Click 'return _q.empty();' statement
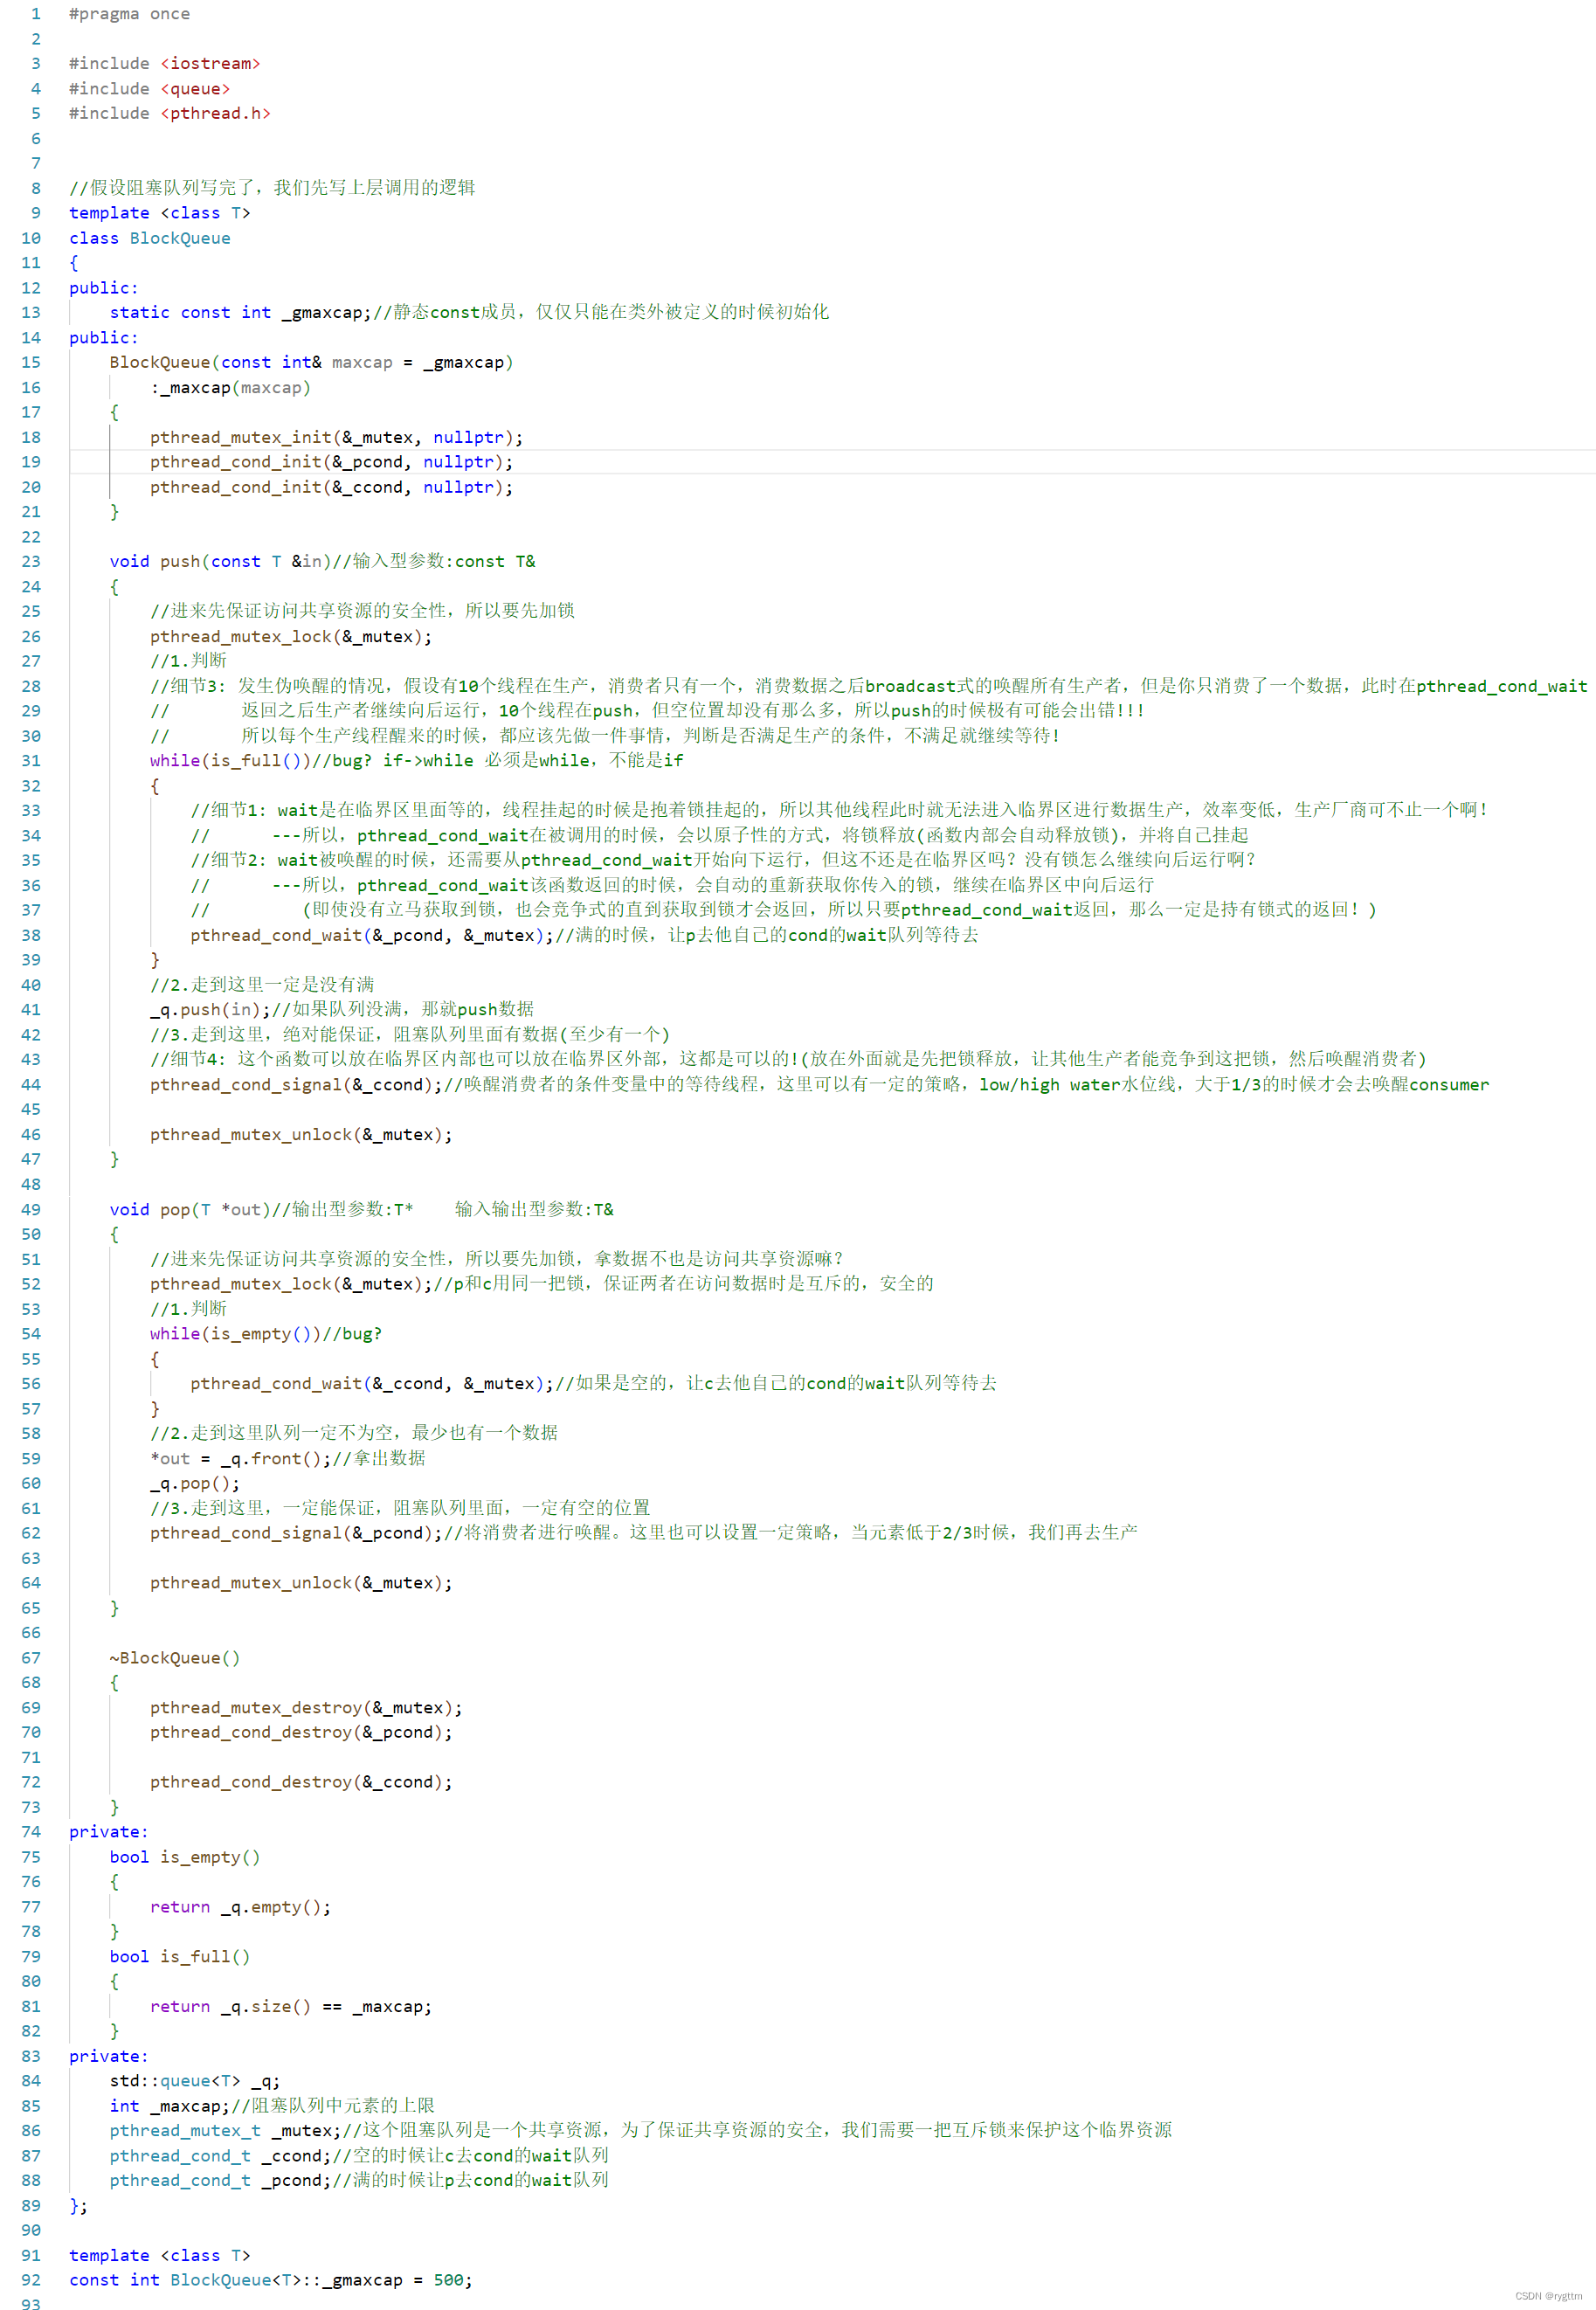 [240, 1907]
